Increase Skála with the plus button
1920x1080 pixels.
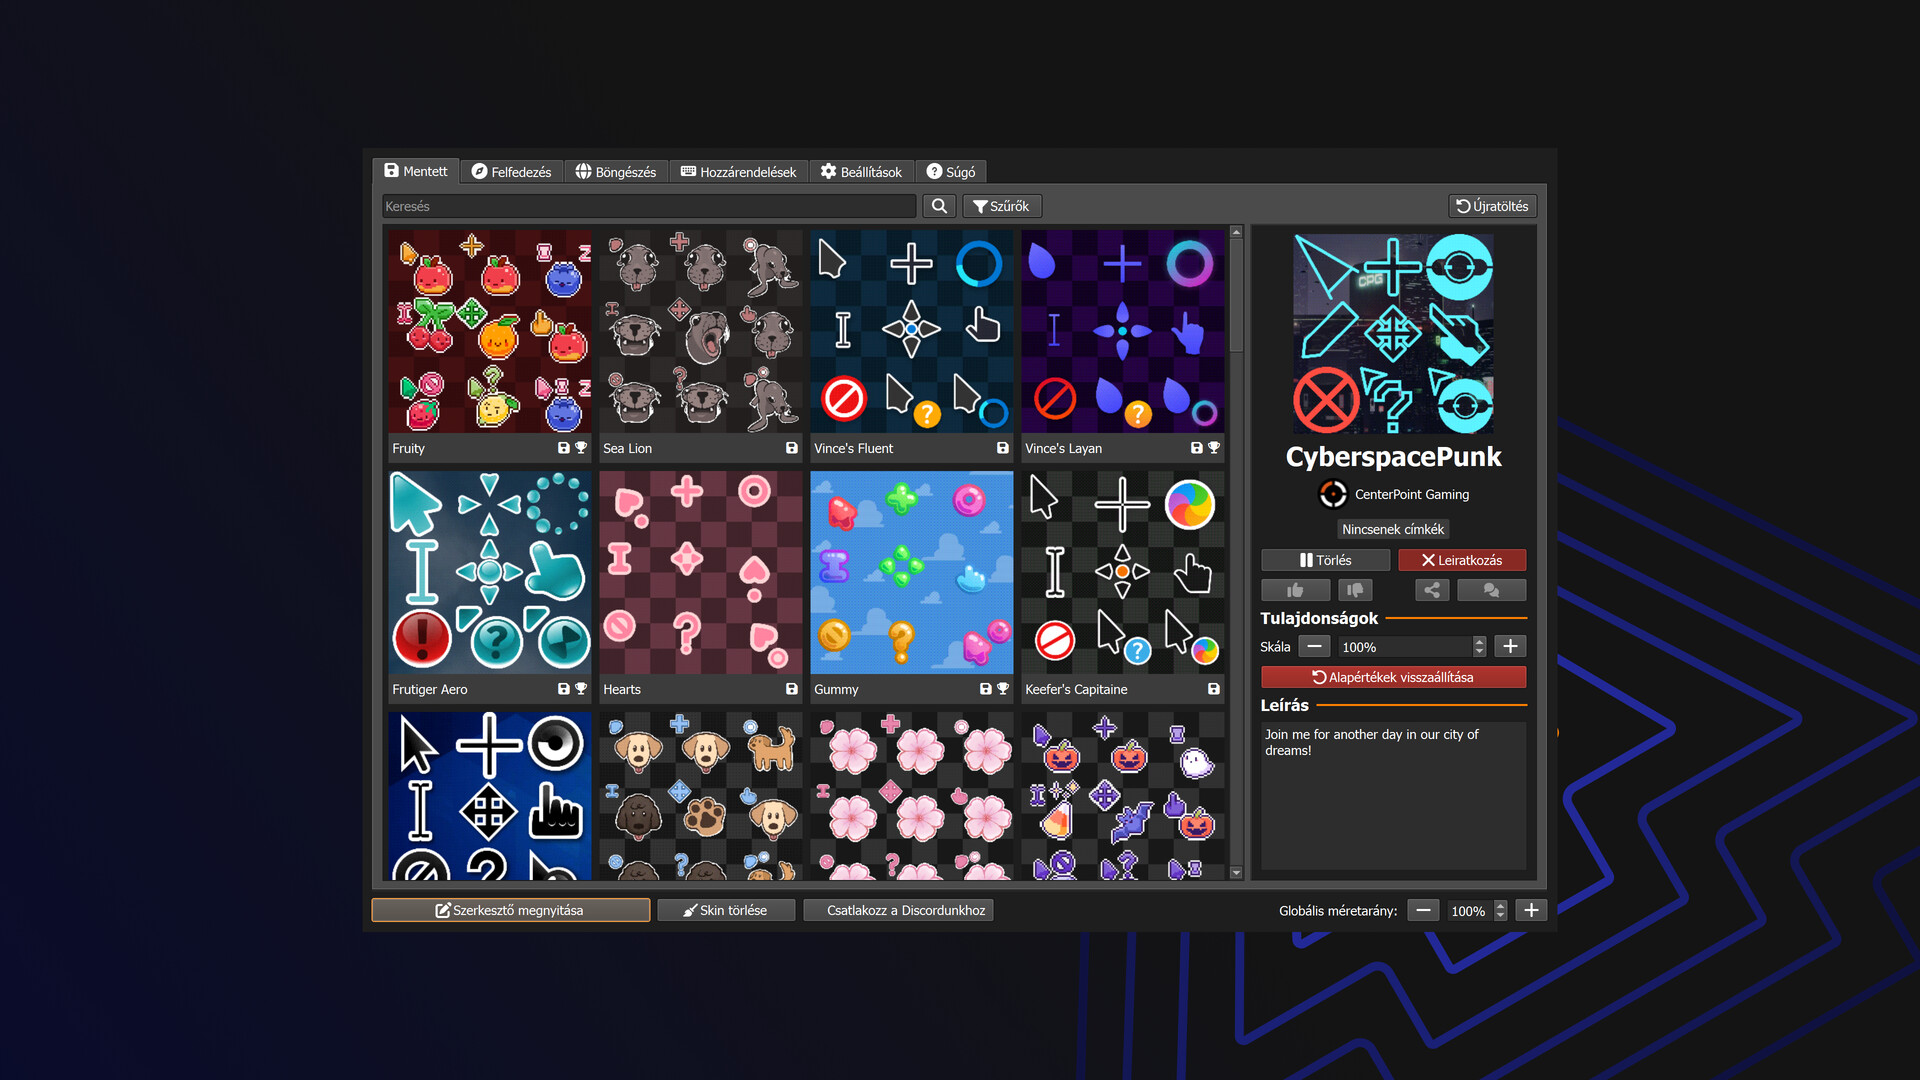coord(1510,647)
